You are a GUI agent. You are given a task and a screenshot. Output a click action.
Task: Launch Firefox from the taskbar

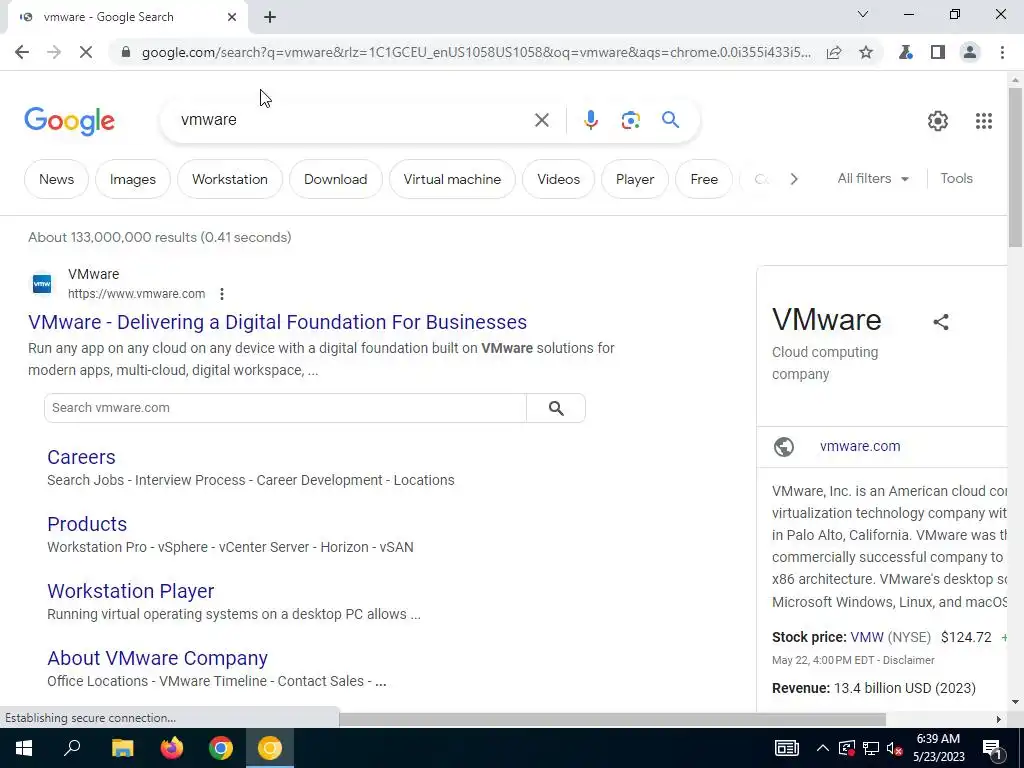pyautogui.click(x=172, y=748)
